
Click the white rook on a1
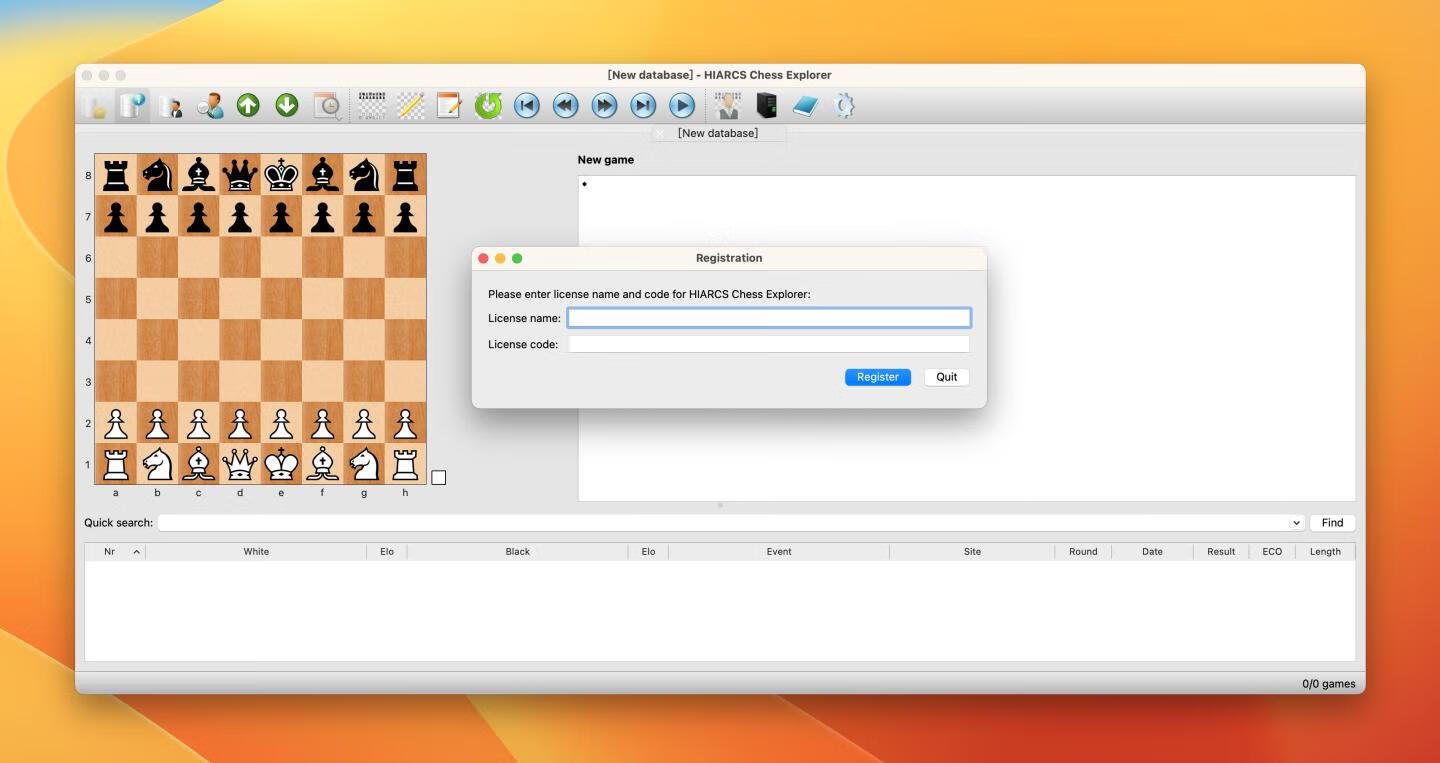pyautogui.click(x=116, y=464)
